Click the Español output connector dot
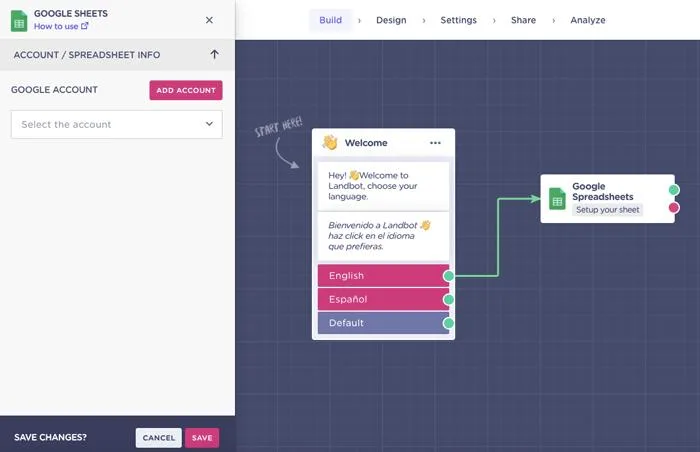This screenshot has height=452, width=700. tap(449, 299)
